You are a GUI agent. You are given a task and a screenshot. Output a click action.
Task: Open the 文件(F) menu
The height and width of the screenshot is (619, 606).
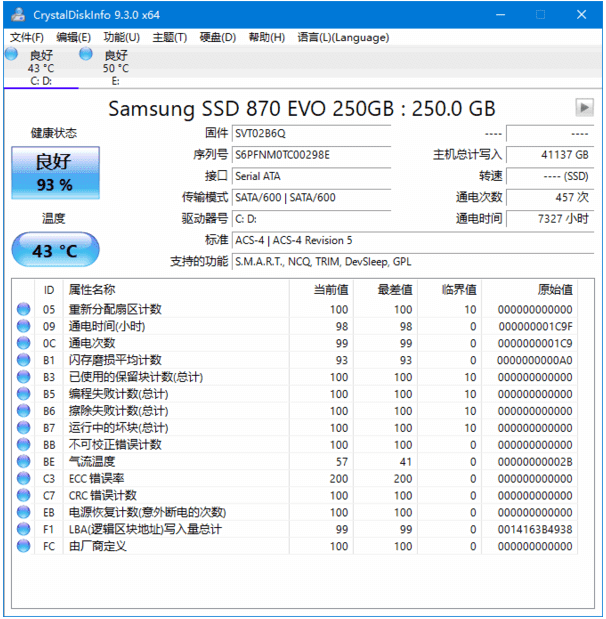27,37
